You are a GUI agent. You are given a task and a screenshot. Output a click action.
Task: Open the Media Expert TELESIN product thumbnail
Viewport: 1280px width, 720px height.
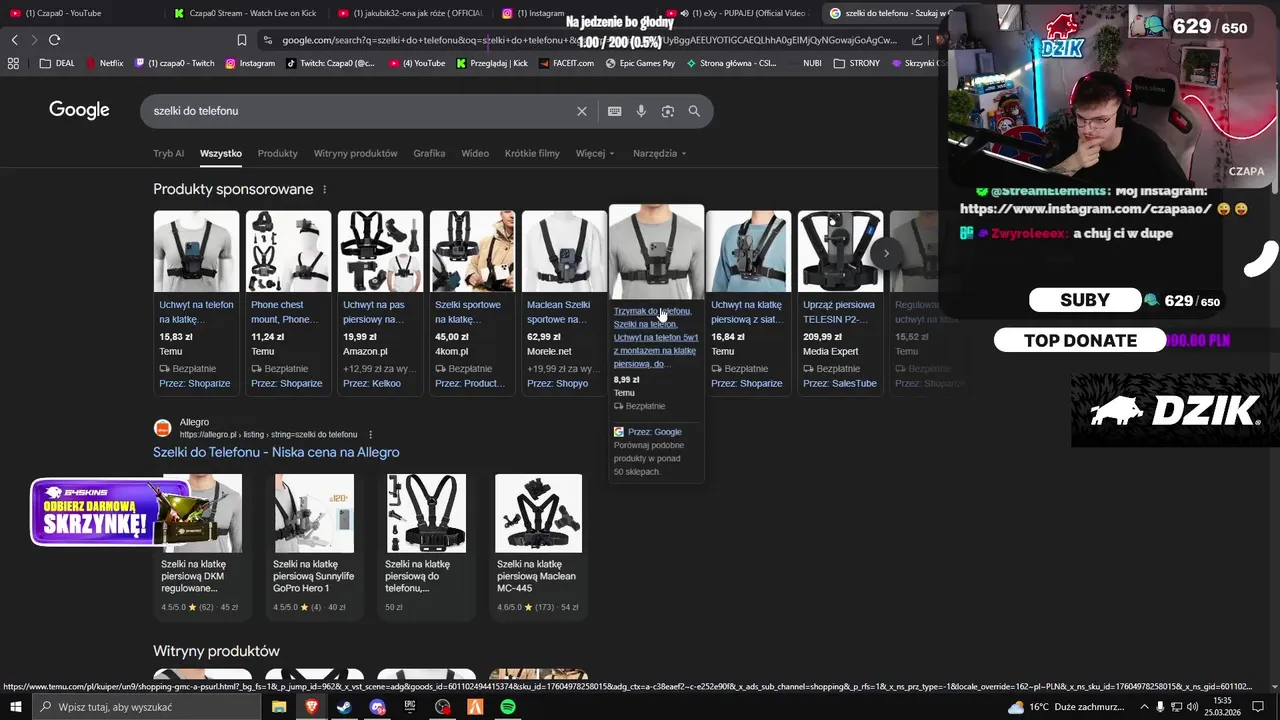[x=840, y=251]
